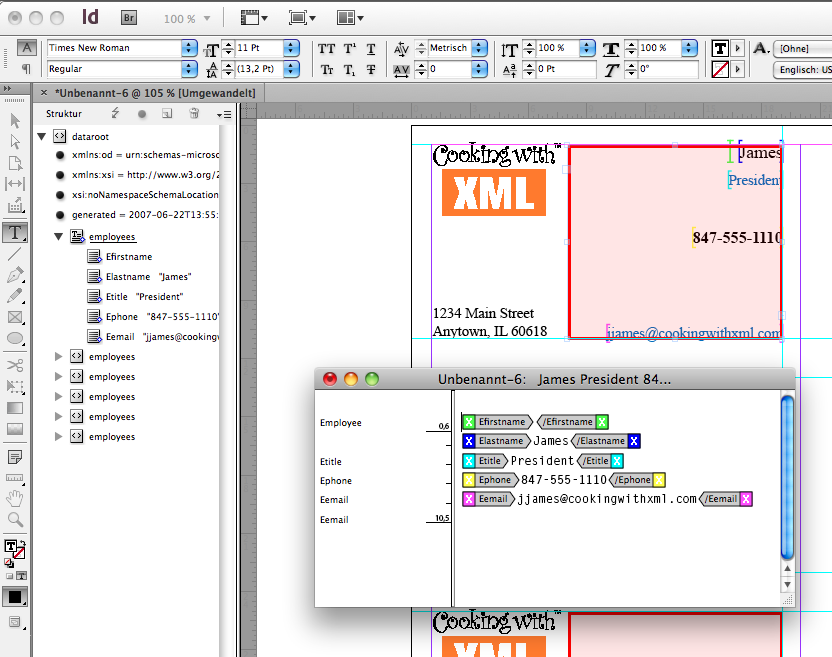Select the Direct Selection tool
This screenshot has height=657, width=832.
click(15, 142)
